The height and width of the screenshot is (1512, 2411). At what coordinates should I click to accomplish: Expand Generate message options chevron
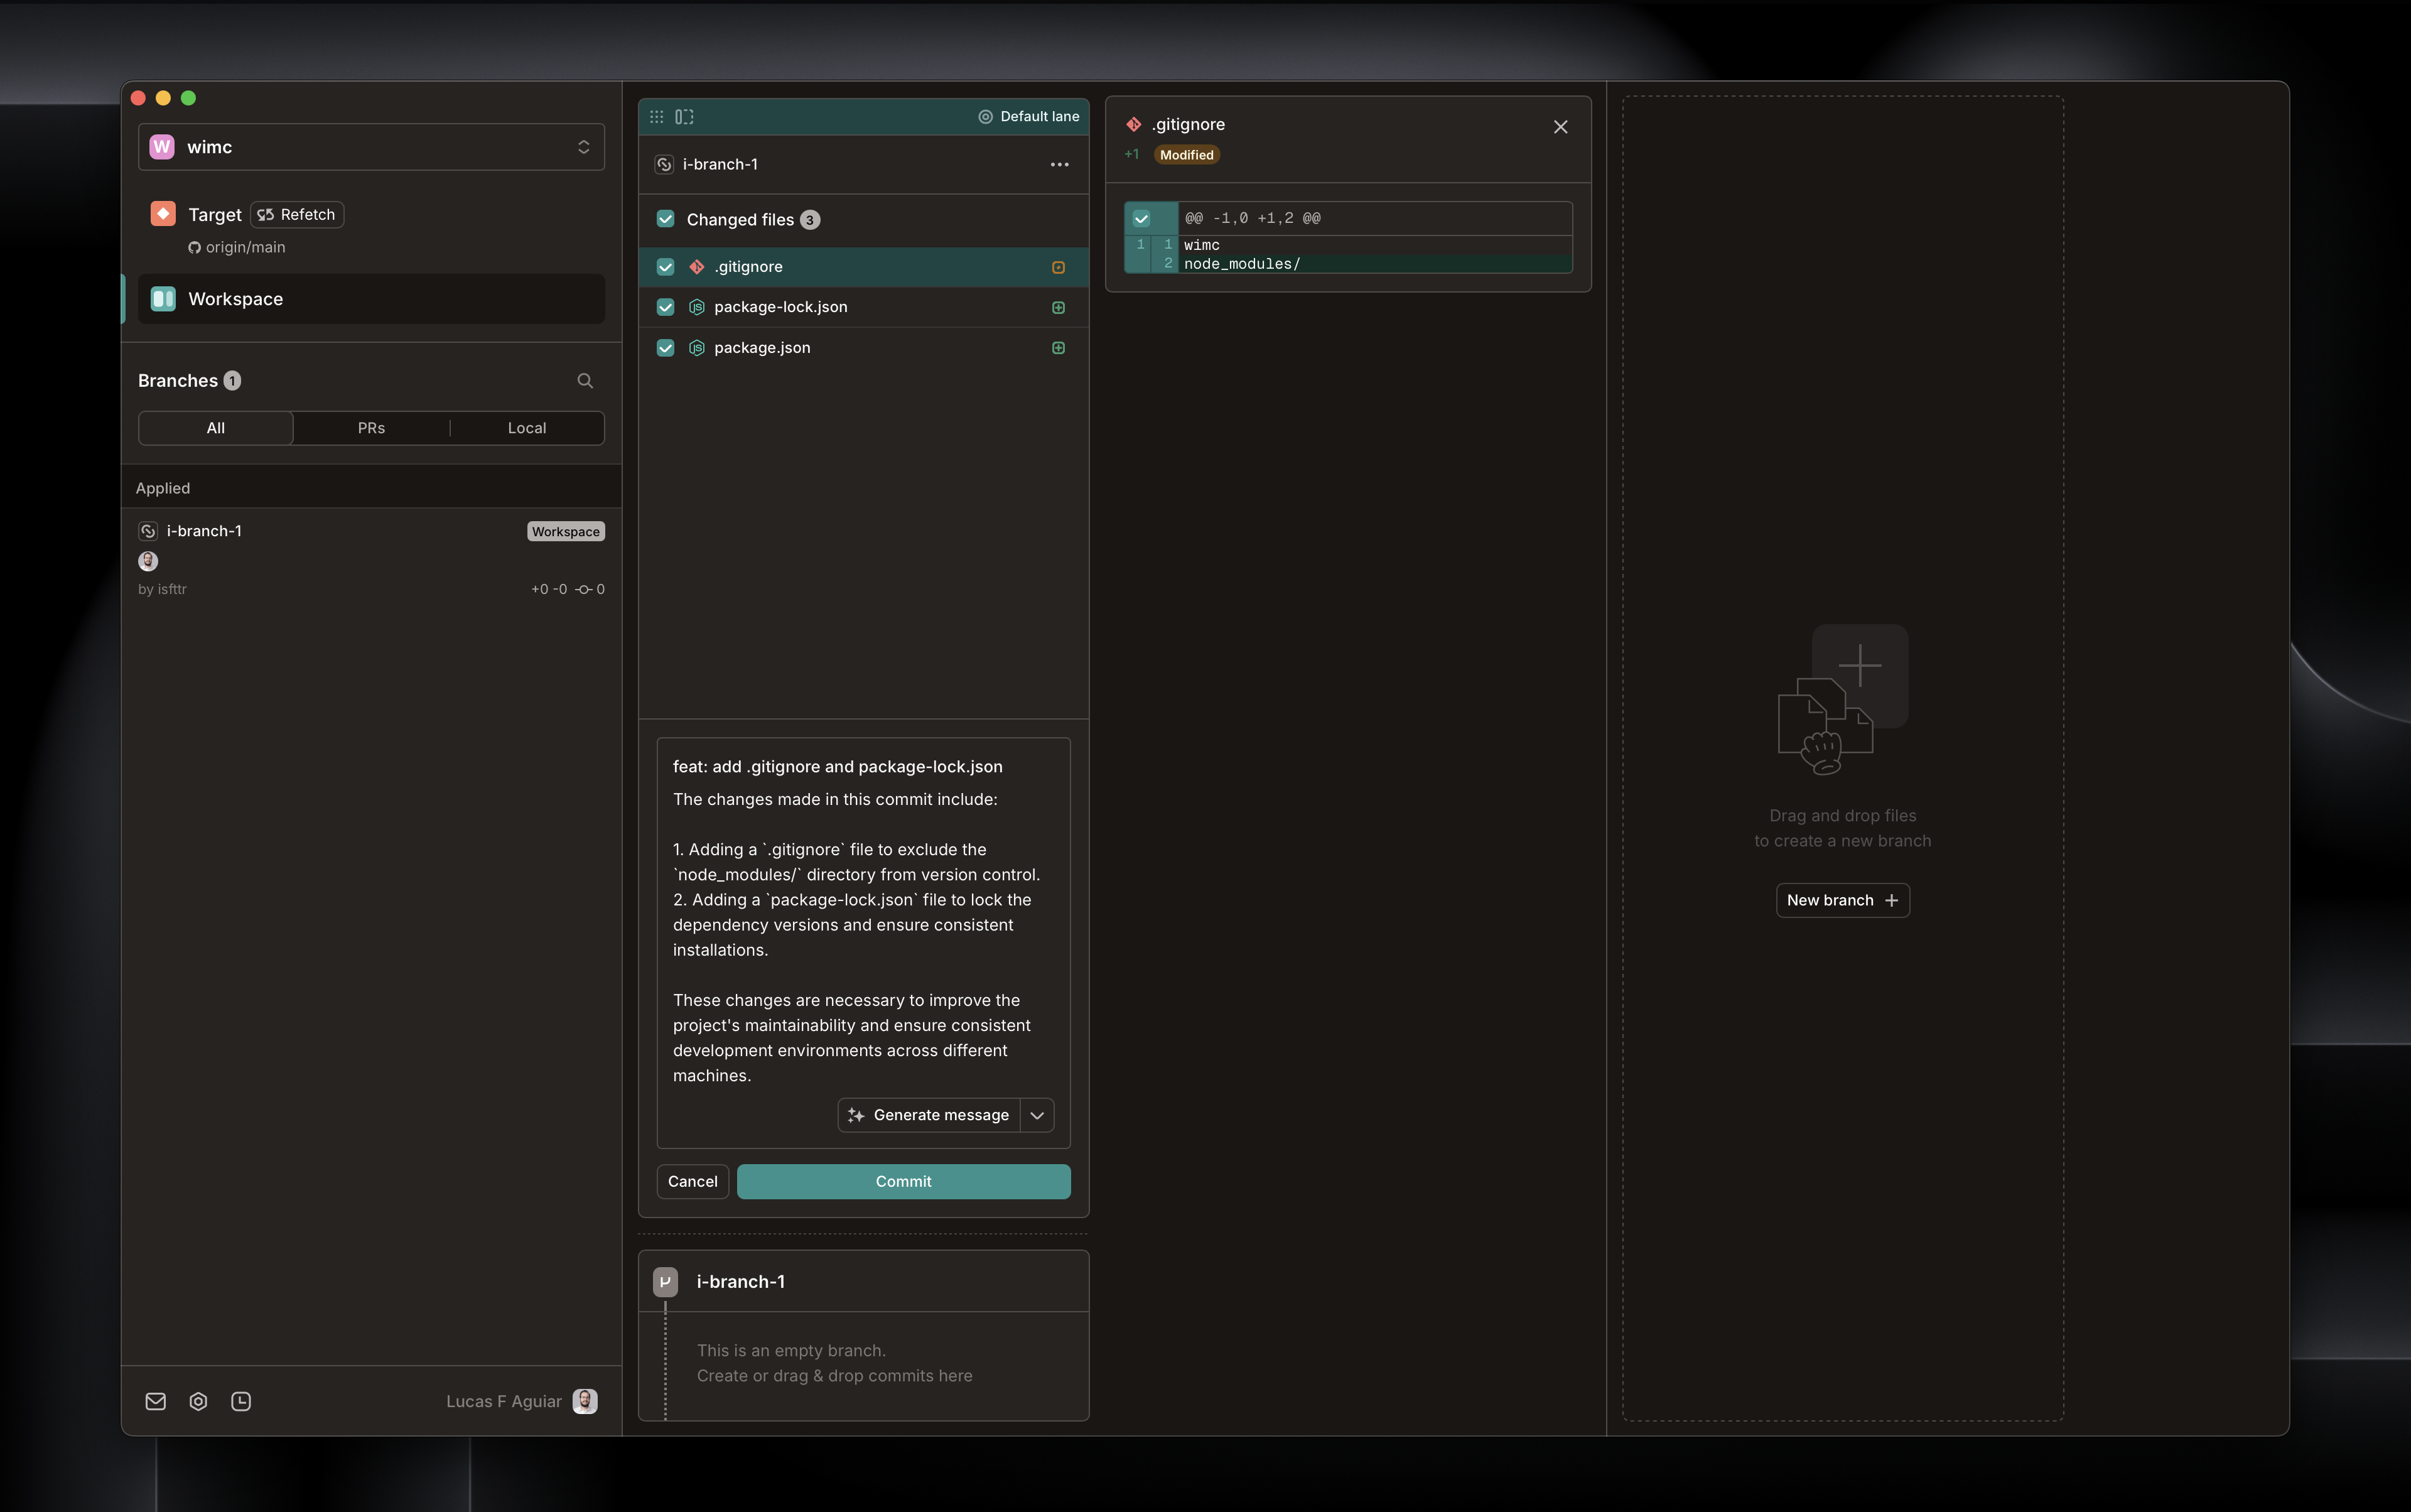tap(1037, 1115)
